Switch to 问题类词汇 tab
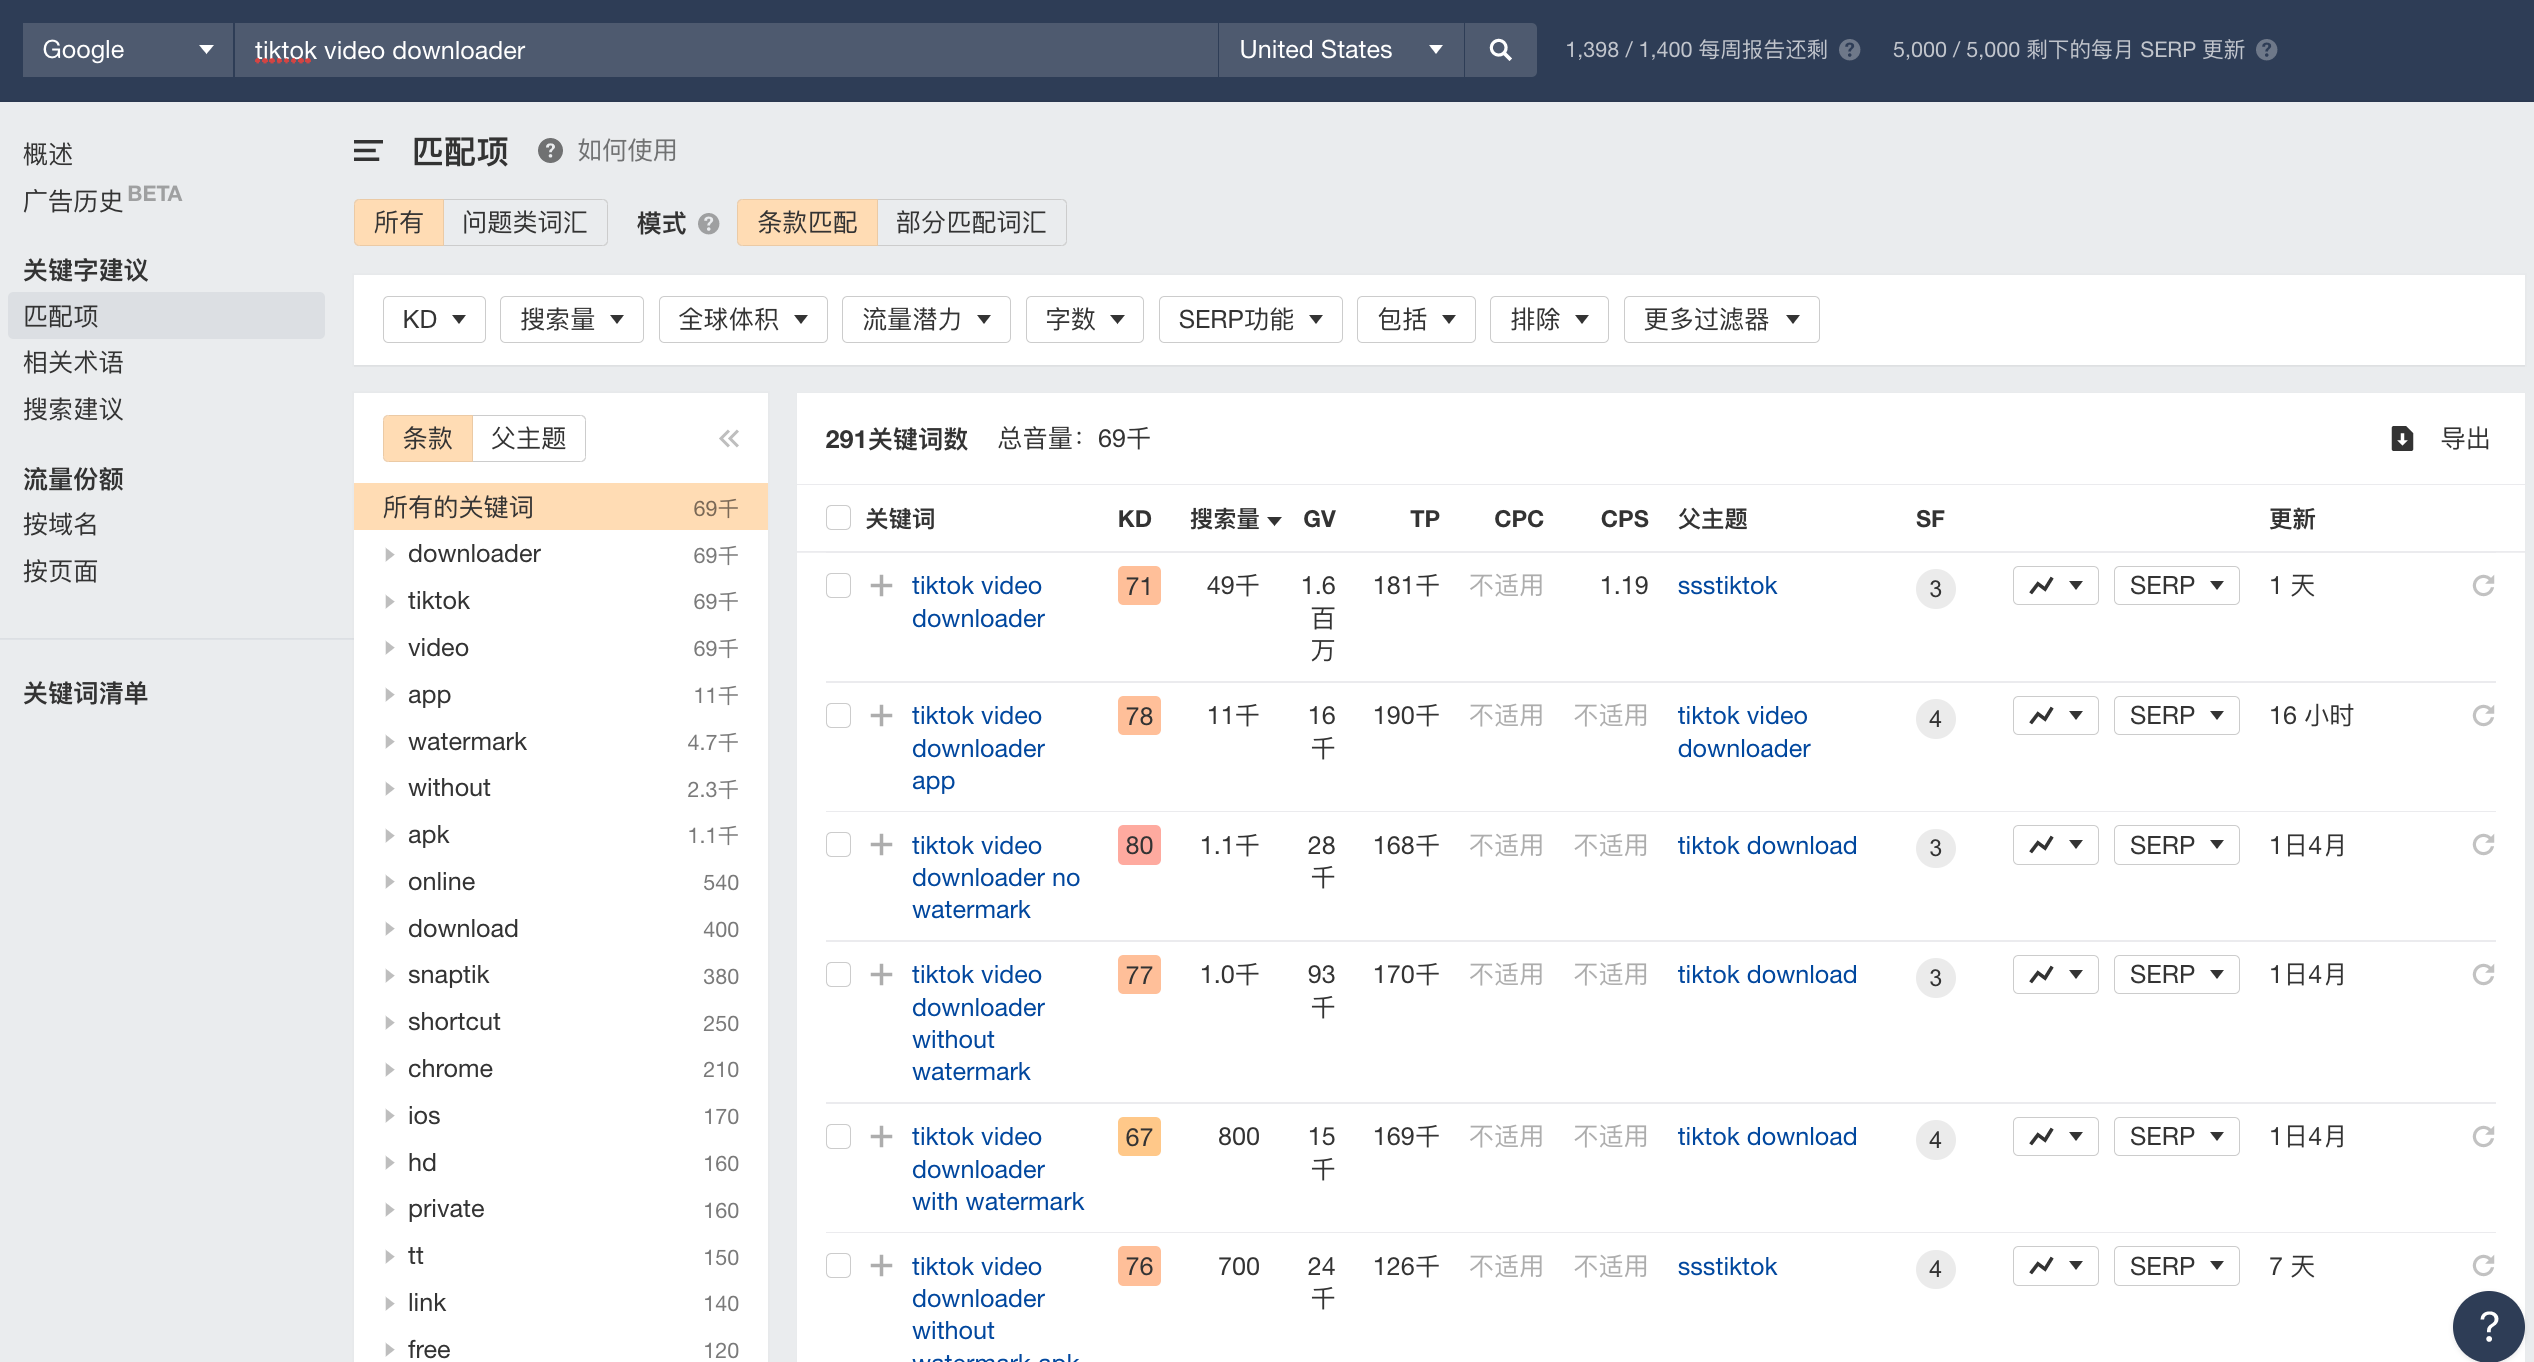Image resolution: width=2534 pixels, height=1362 pixels. pyautogui.click(x=525, y=222)
